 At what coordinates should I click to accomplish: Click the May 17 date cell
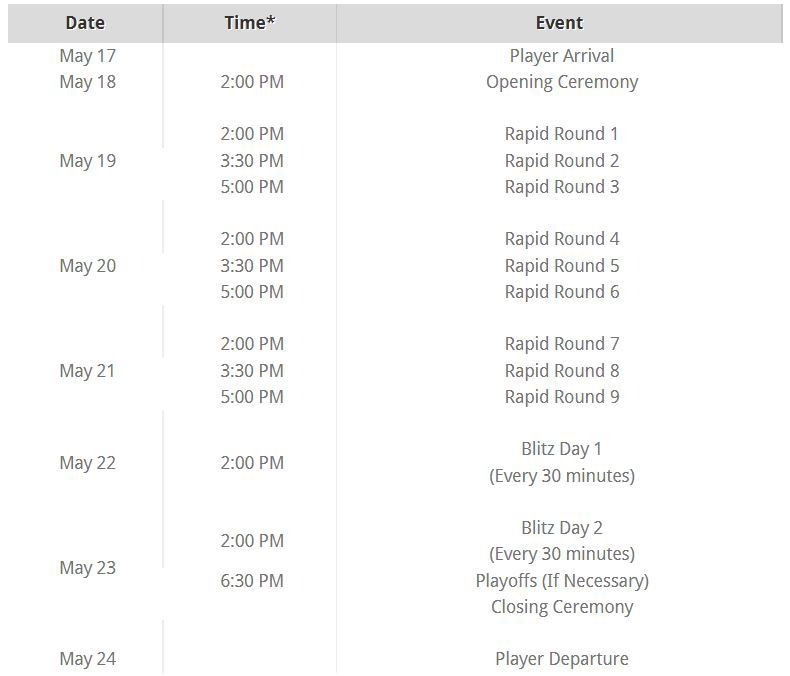click(88, 56)
